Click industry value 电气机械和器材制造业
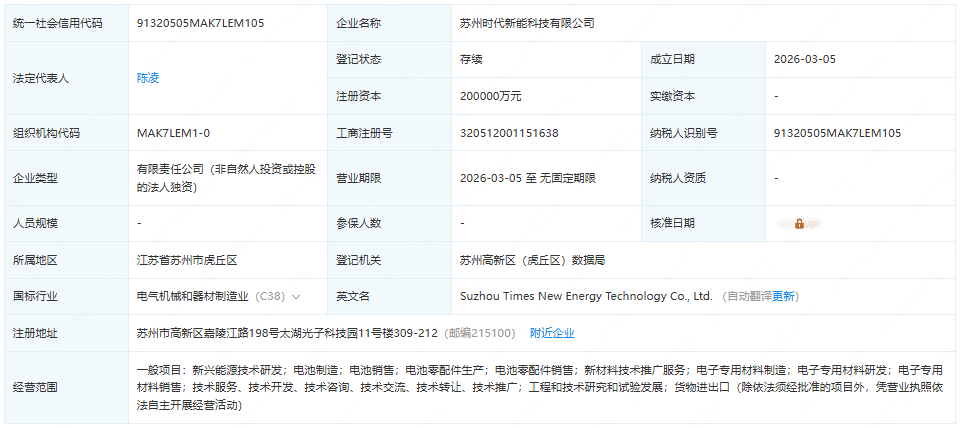 [x=193, y=296]
